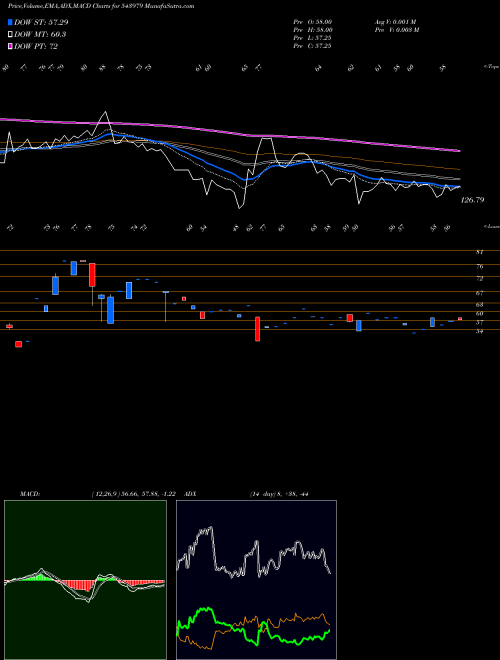
Task: Click the MACD (12,26,9) values readout
Action: point(133,494)
